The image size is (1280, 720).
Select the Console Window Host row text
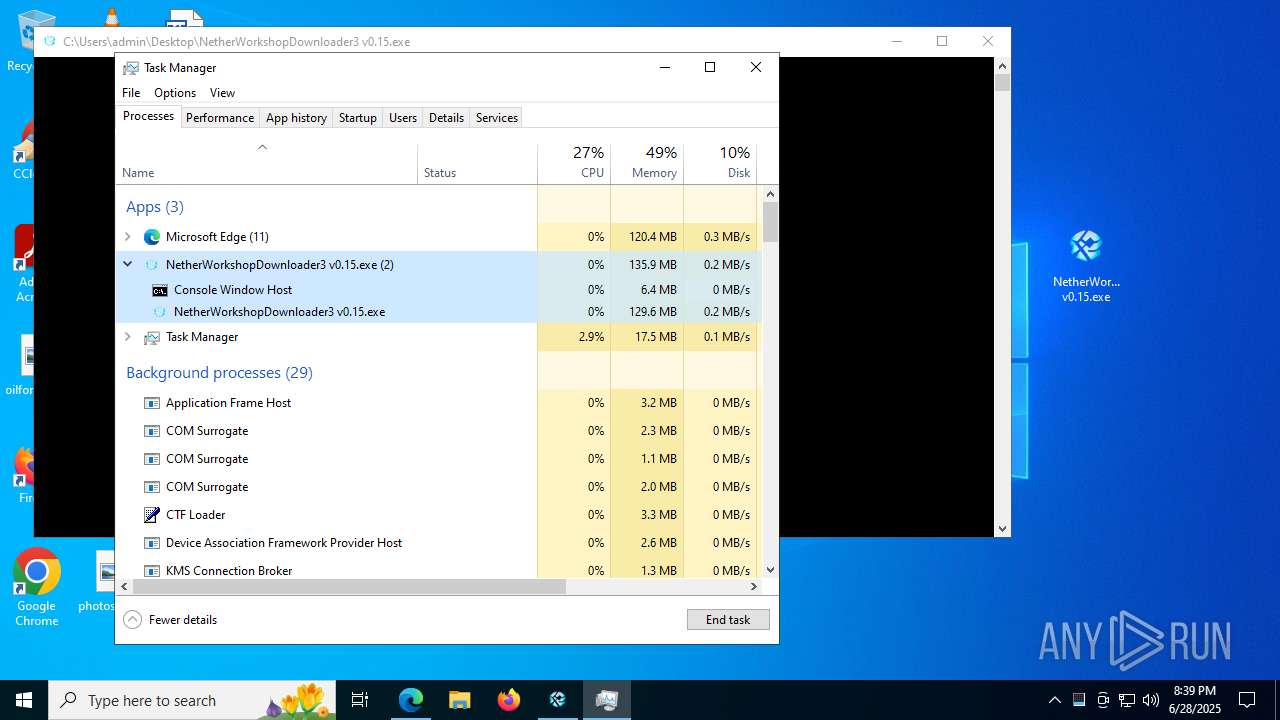click(233, 290)
